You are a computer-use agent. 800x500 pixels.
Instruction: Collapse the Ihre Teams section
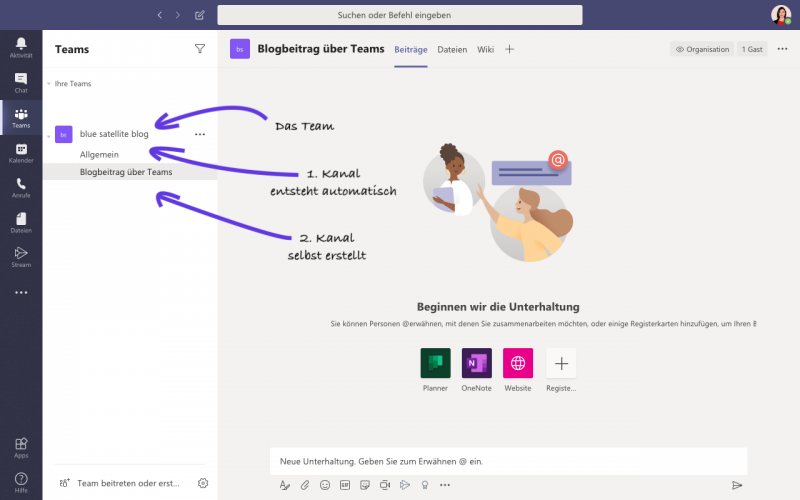click(49, 84)
